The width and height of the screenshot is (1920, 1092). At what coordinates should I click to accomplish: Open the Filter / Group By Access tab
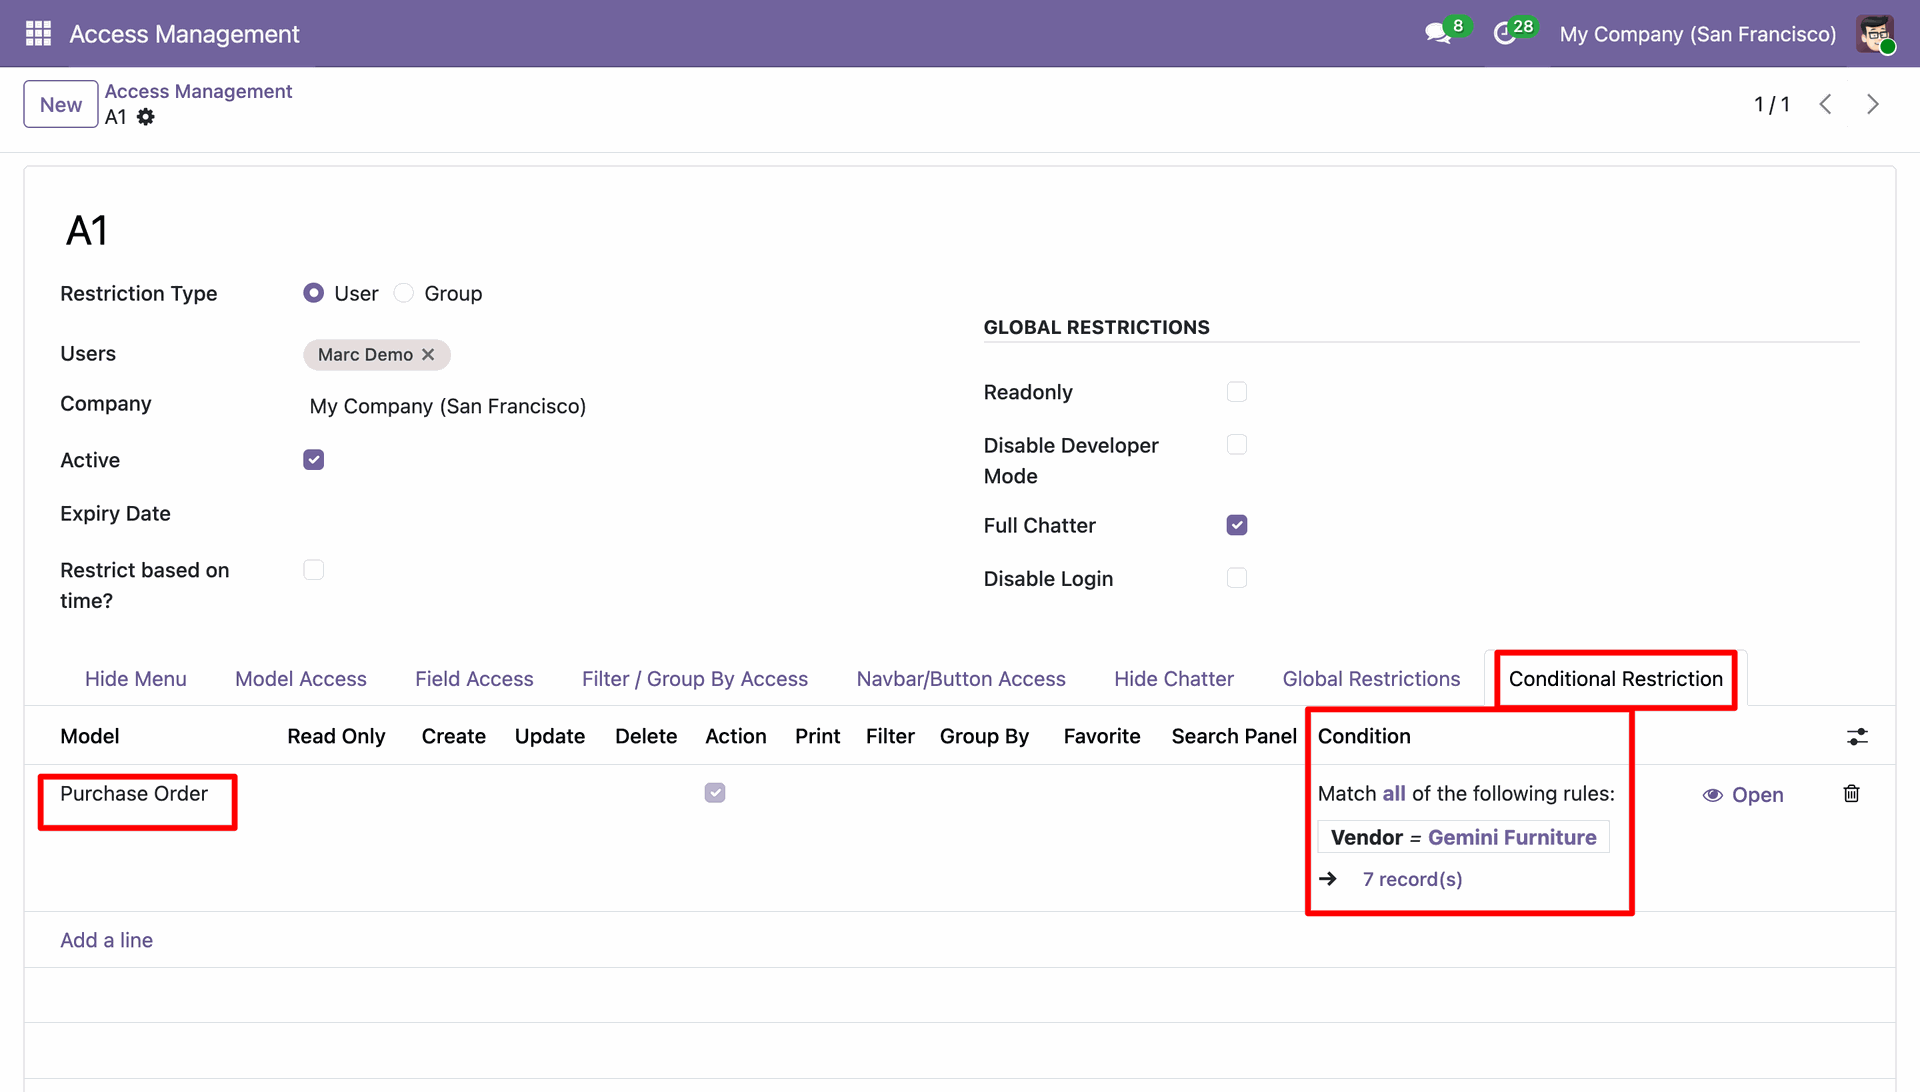click(695, 679)
